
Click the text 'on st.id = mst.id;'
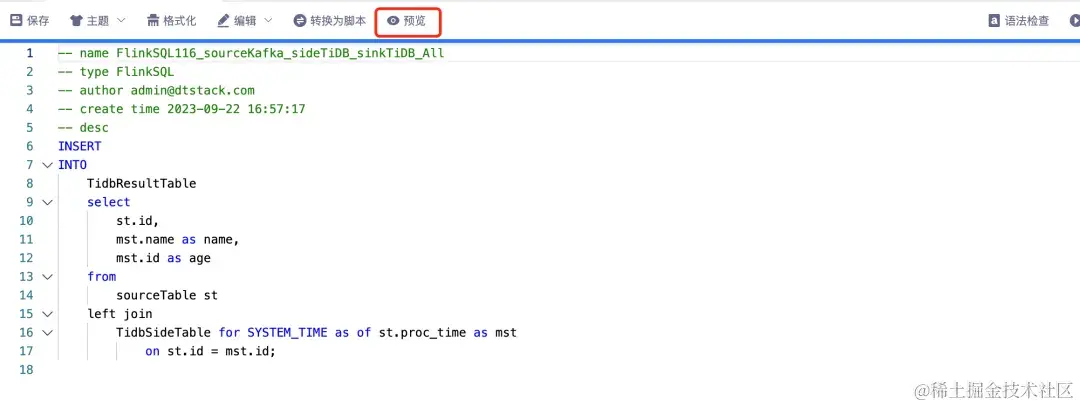click(210, 351)
